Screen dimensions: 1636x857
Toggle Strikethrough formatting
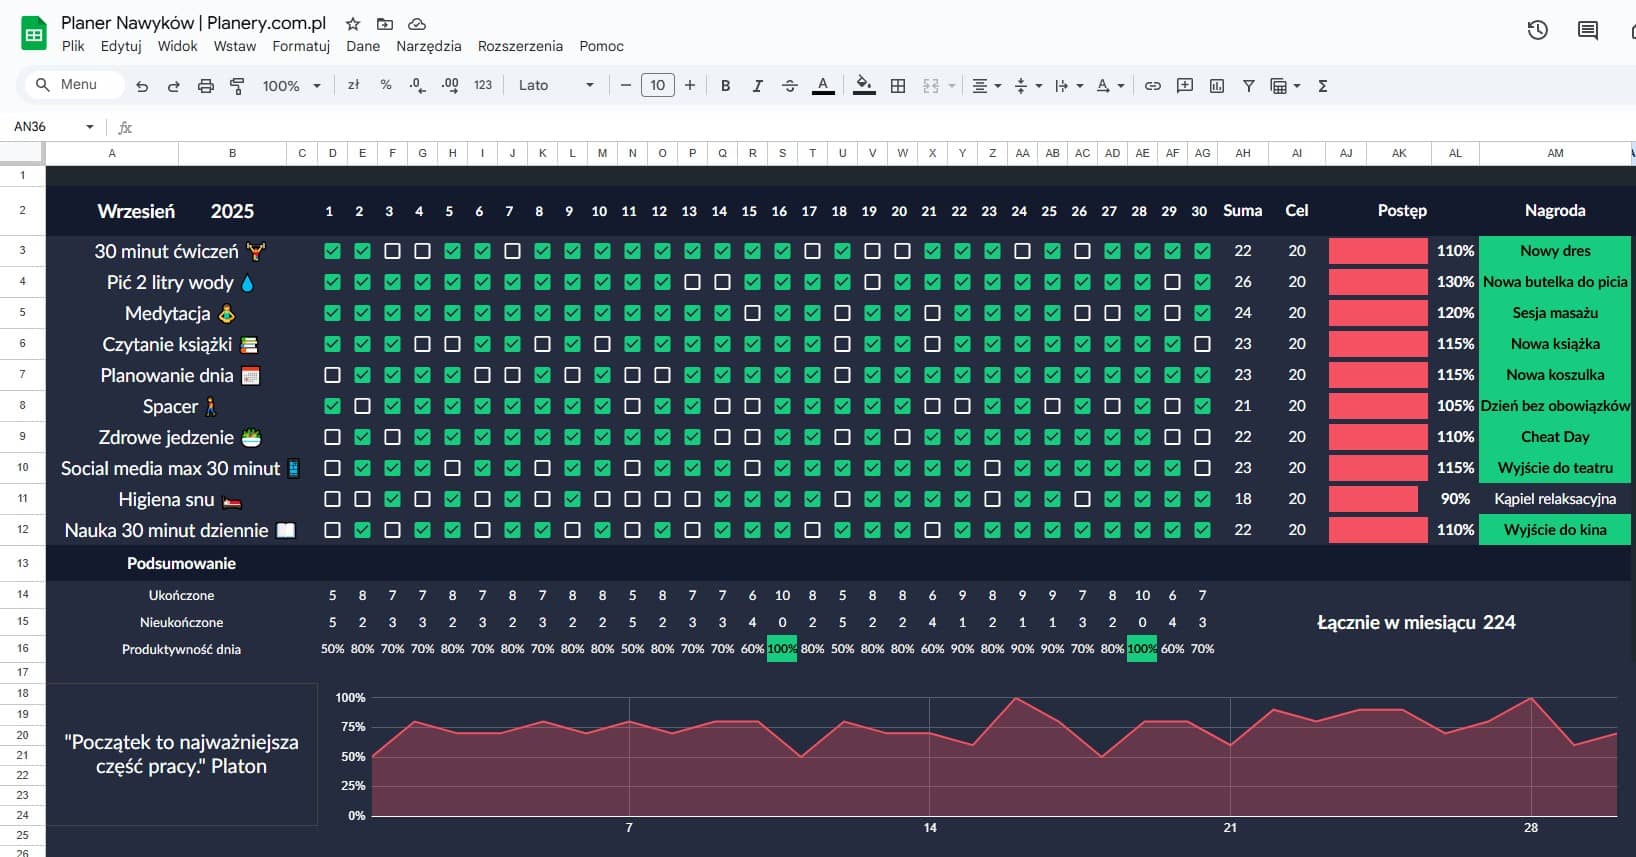(789, 86)
